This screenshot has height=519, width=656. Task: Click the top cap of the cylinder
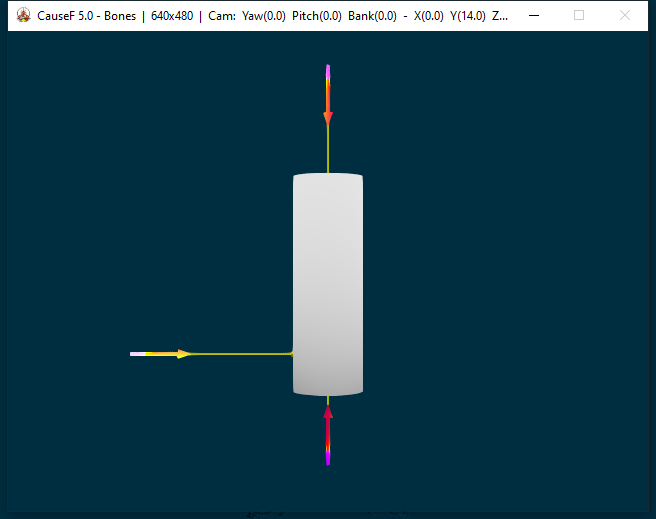point(328,177)
